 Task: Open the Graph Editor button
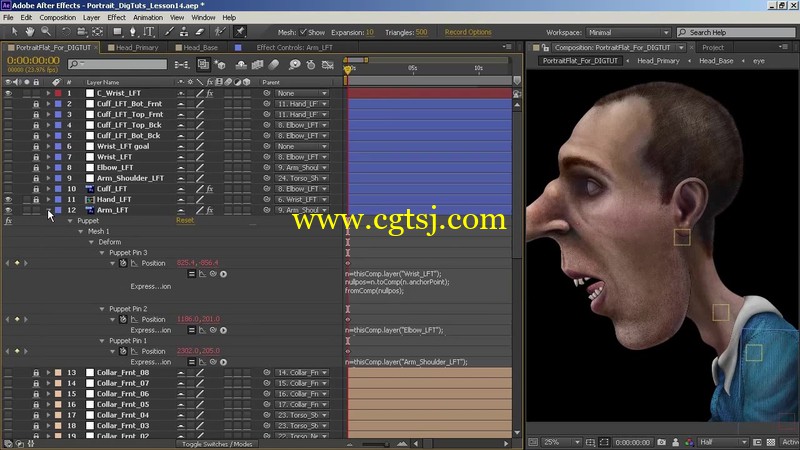coord(328,65)
